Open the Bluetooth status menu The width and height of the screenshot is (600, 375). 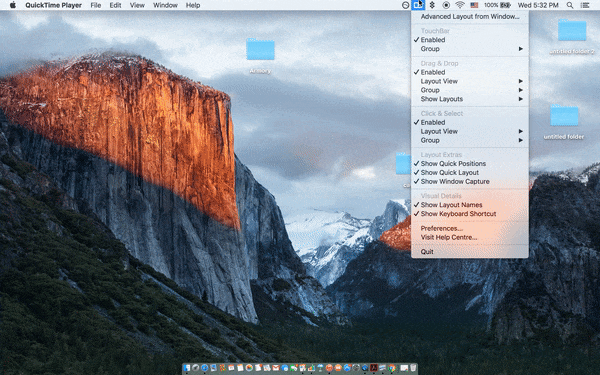[432, 5]
